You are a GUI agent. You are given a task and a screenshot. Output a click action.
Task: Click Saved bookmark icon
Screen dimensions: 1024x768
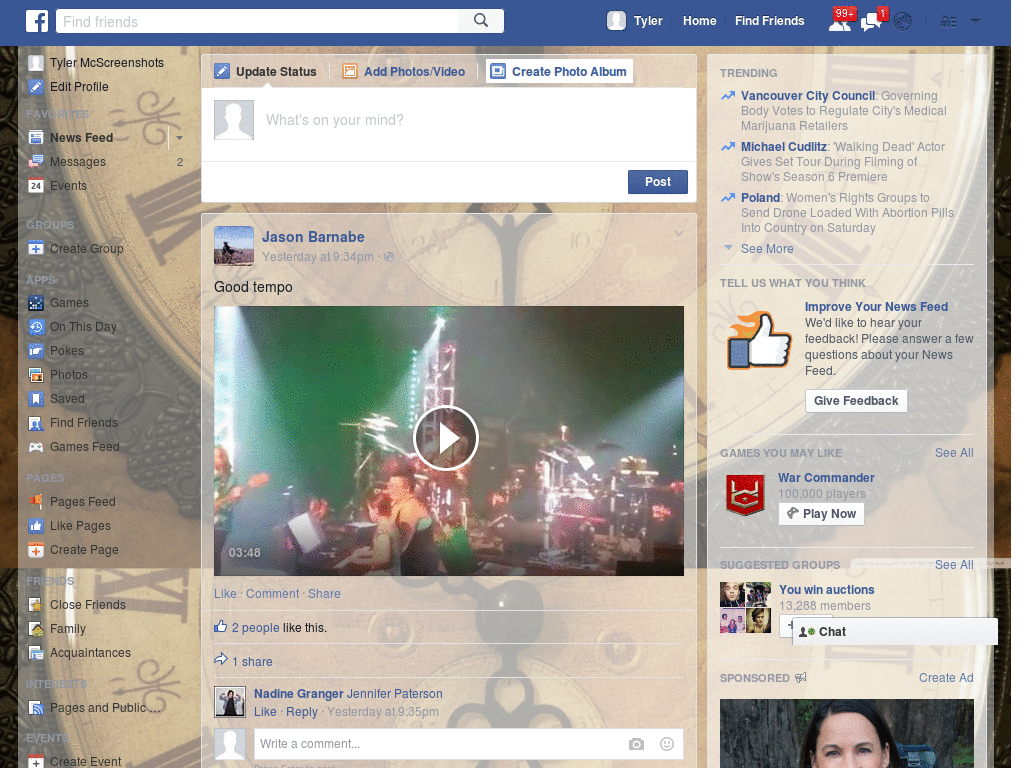click(36, 399)
